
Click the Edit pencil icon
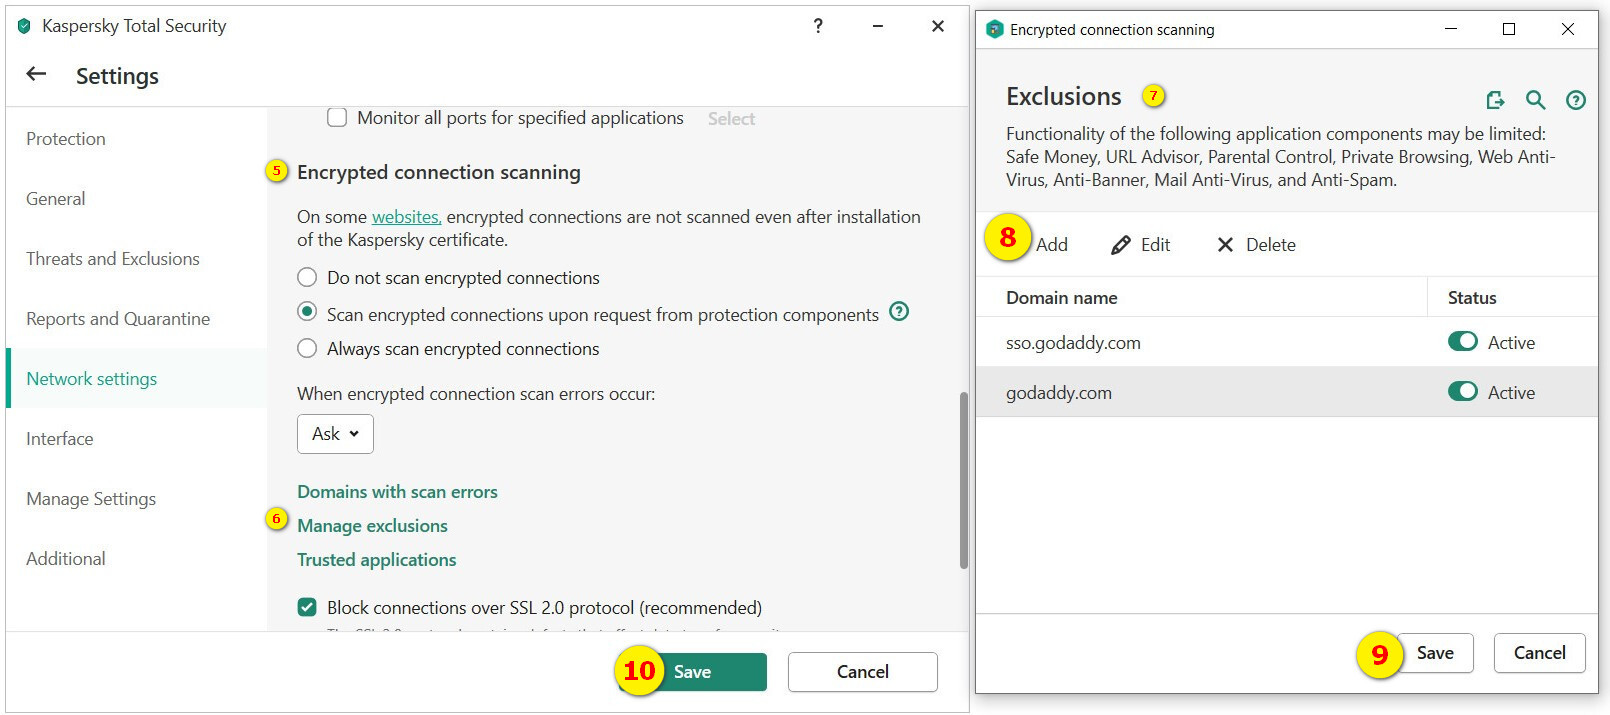(x=1121, y=245)
